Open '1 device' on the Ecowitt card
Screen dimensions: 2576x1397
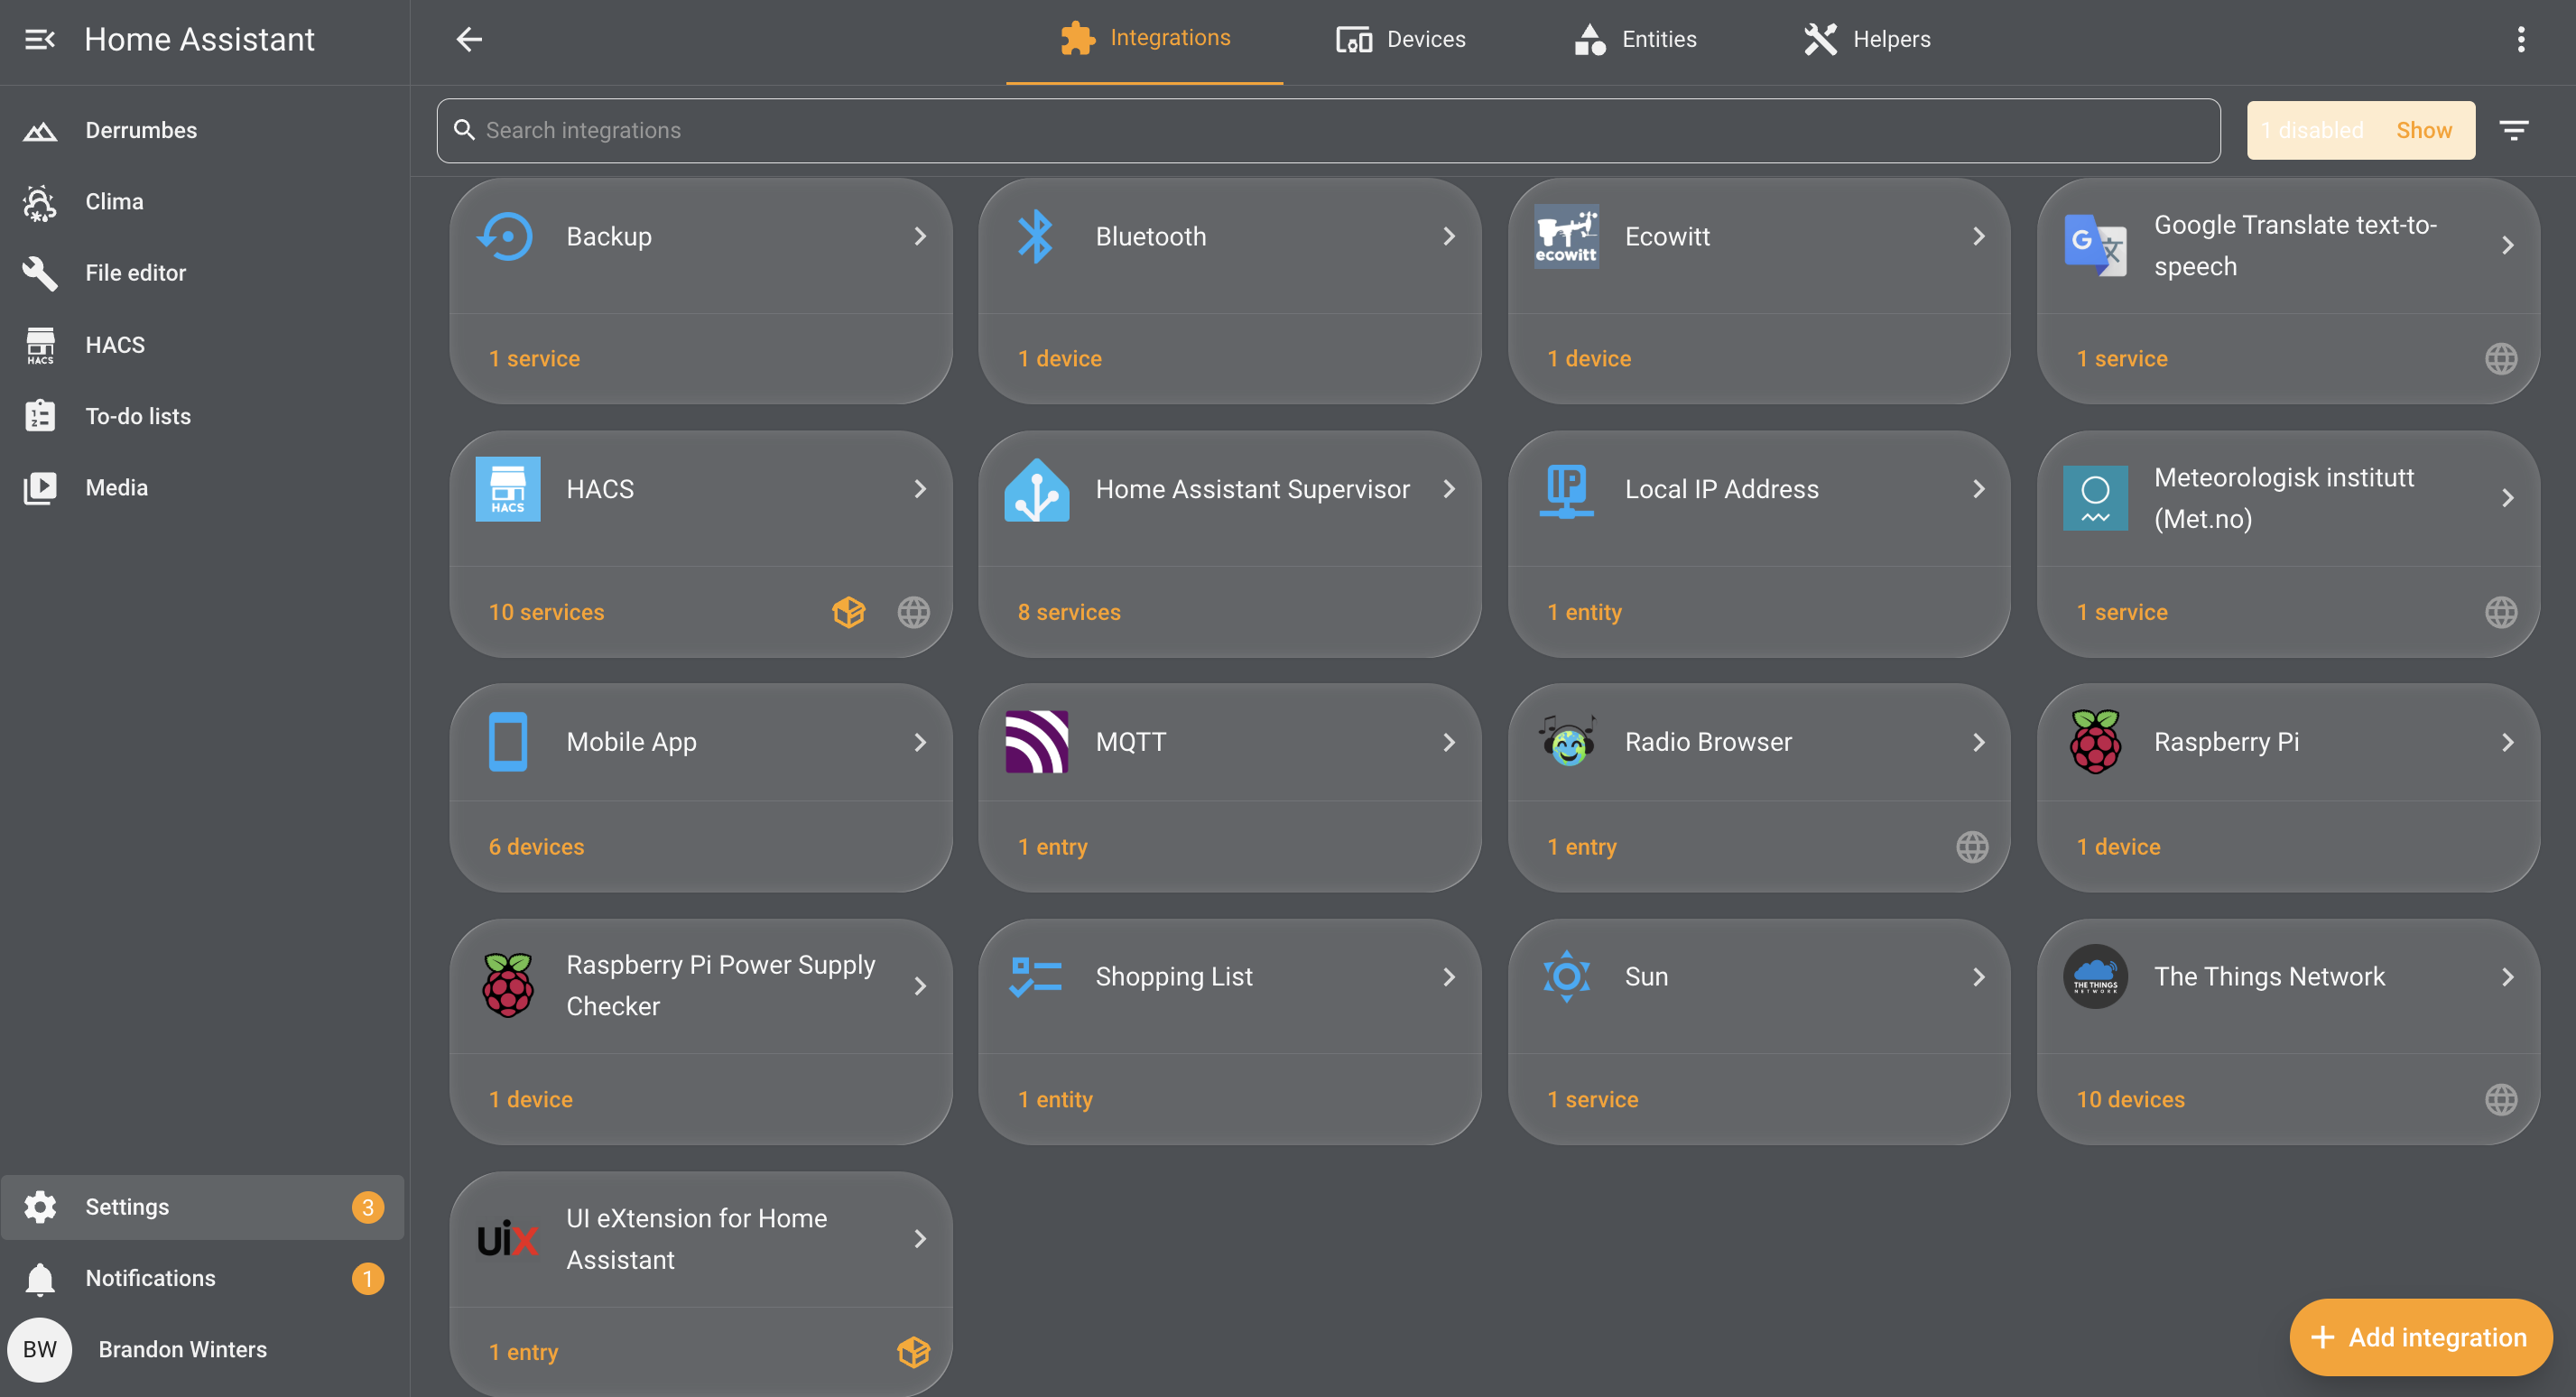pyautogui.click(x=1589, y=359)
